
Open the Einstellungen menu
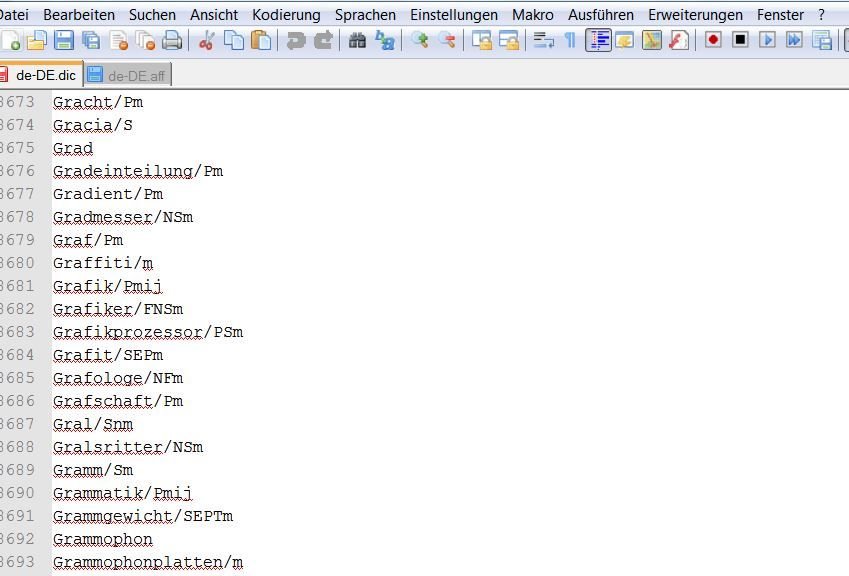[454, 15]
